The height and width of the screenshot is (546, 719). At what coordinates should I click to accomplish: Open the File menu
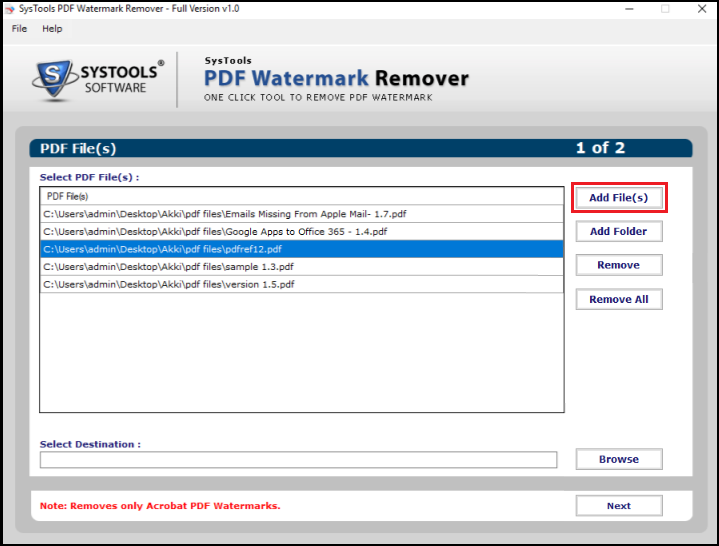[19, 28]
